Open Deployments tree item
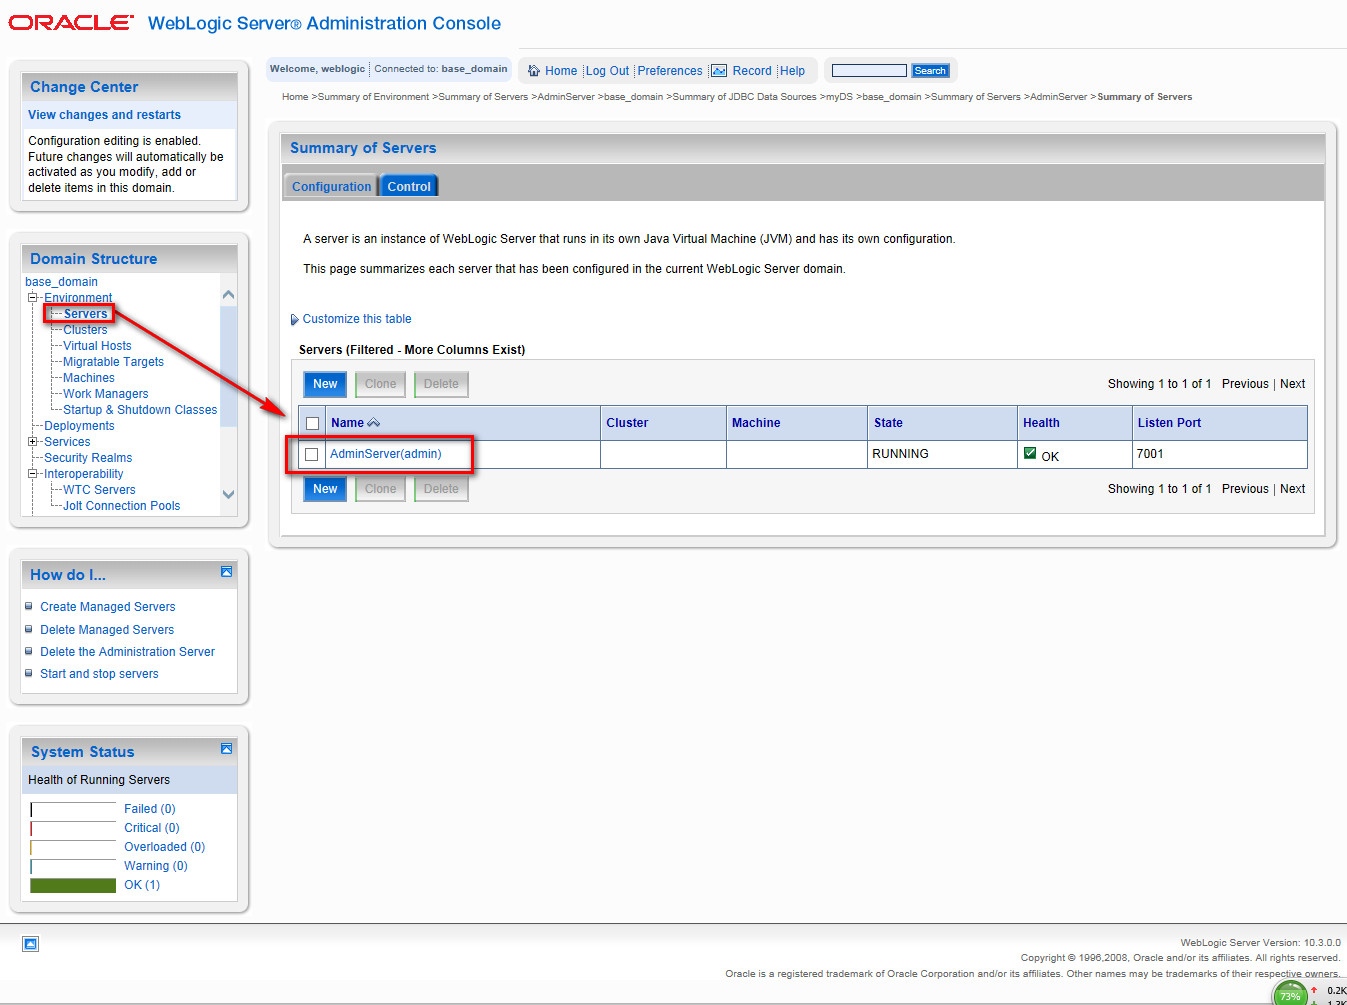 pyautogui.click(x=79, y=426)
